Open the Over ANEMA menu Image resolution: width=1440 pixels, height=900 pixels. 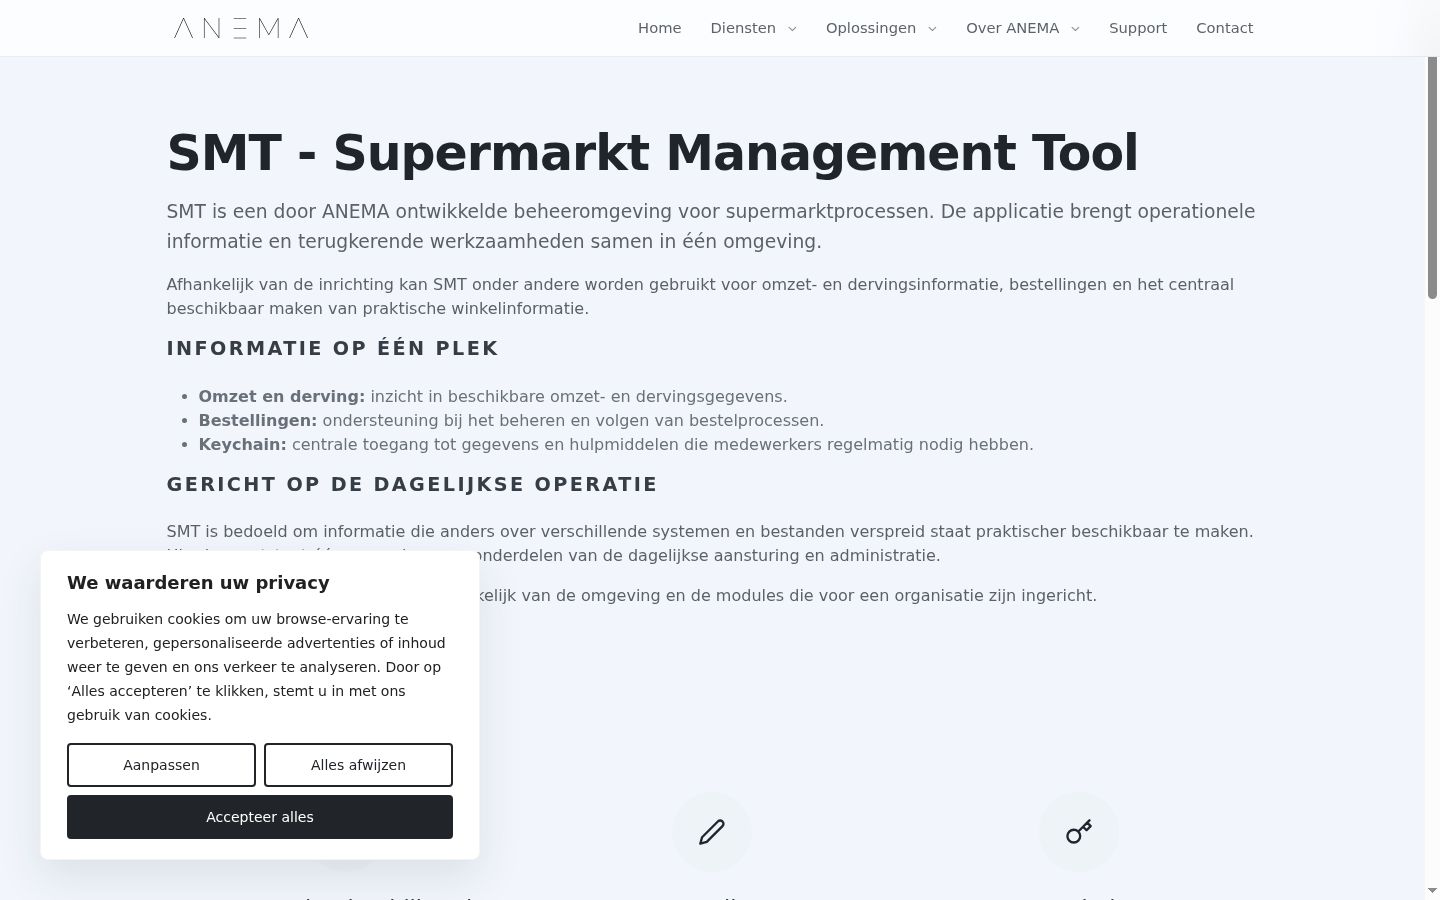[x=1012, y=28]
